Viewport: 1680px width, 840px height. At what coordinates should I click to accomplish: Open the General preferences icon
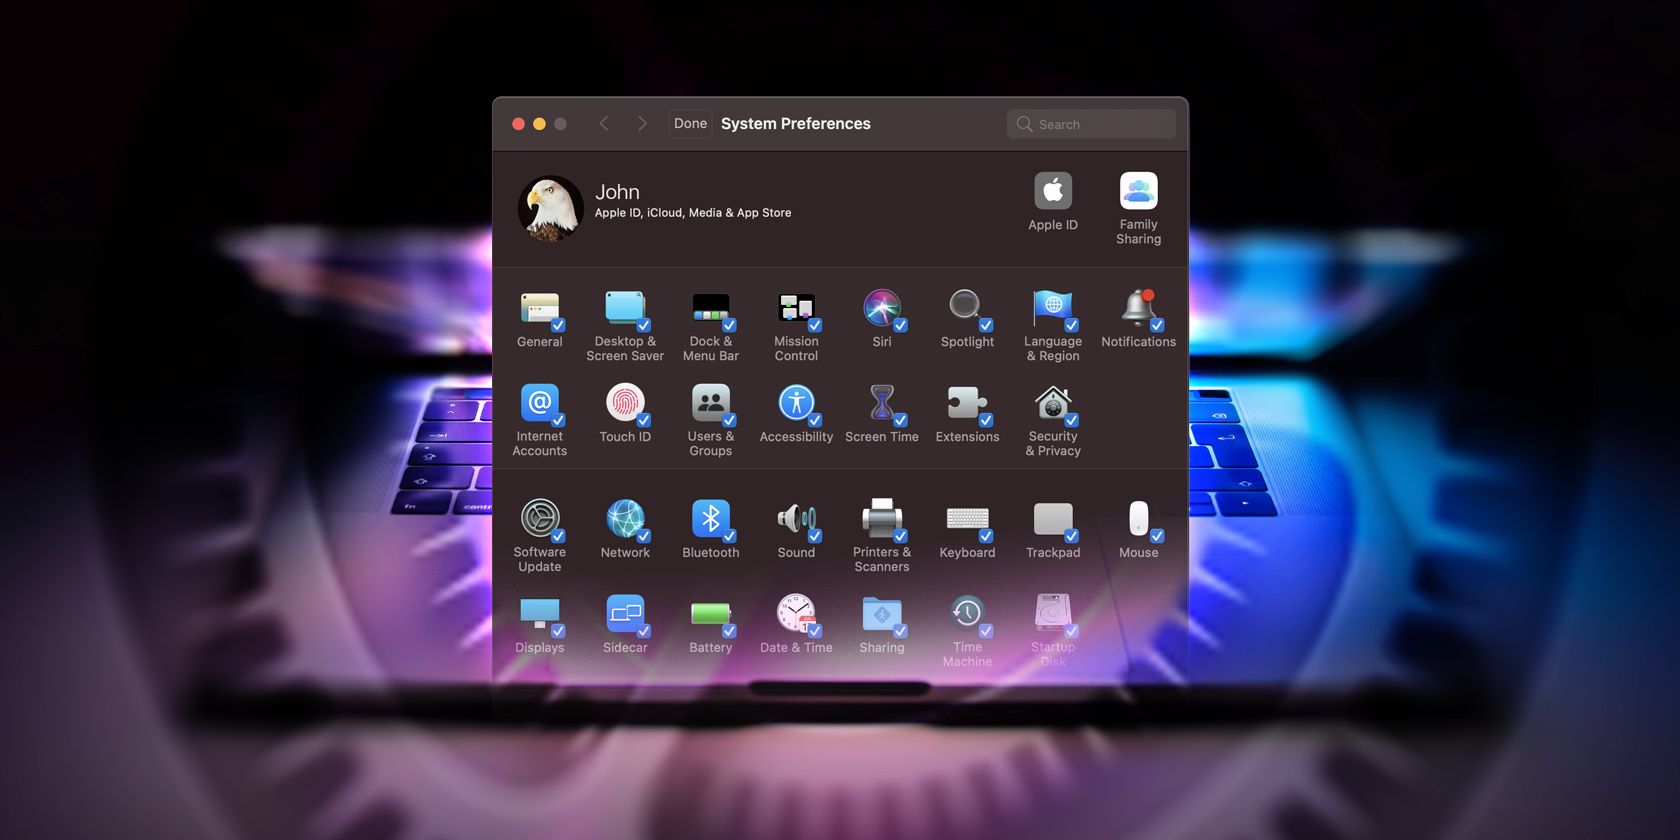point(540,308)
